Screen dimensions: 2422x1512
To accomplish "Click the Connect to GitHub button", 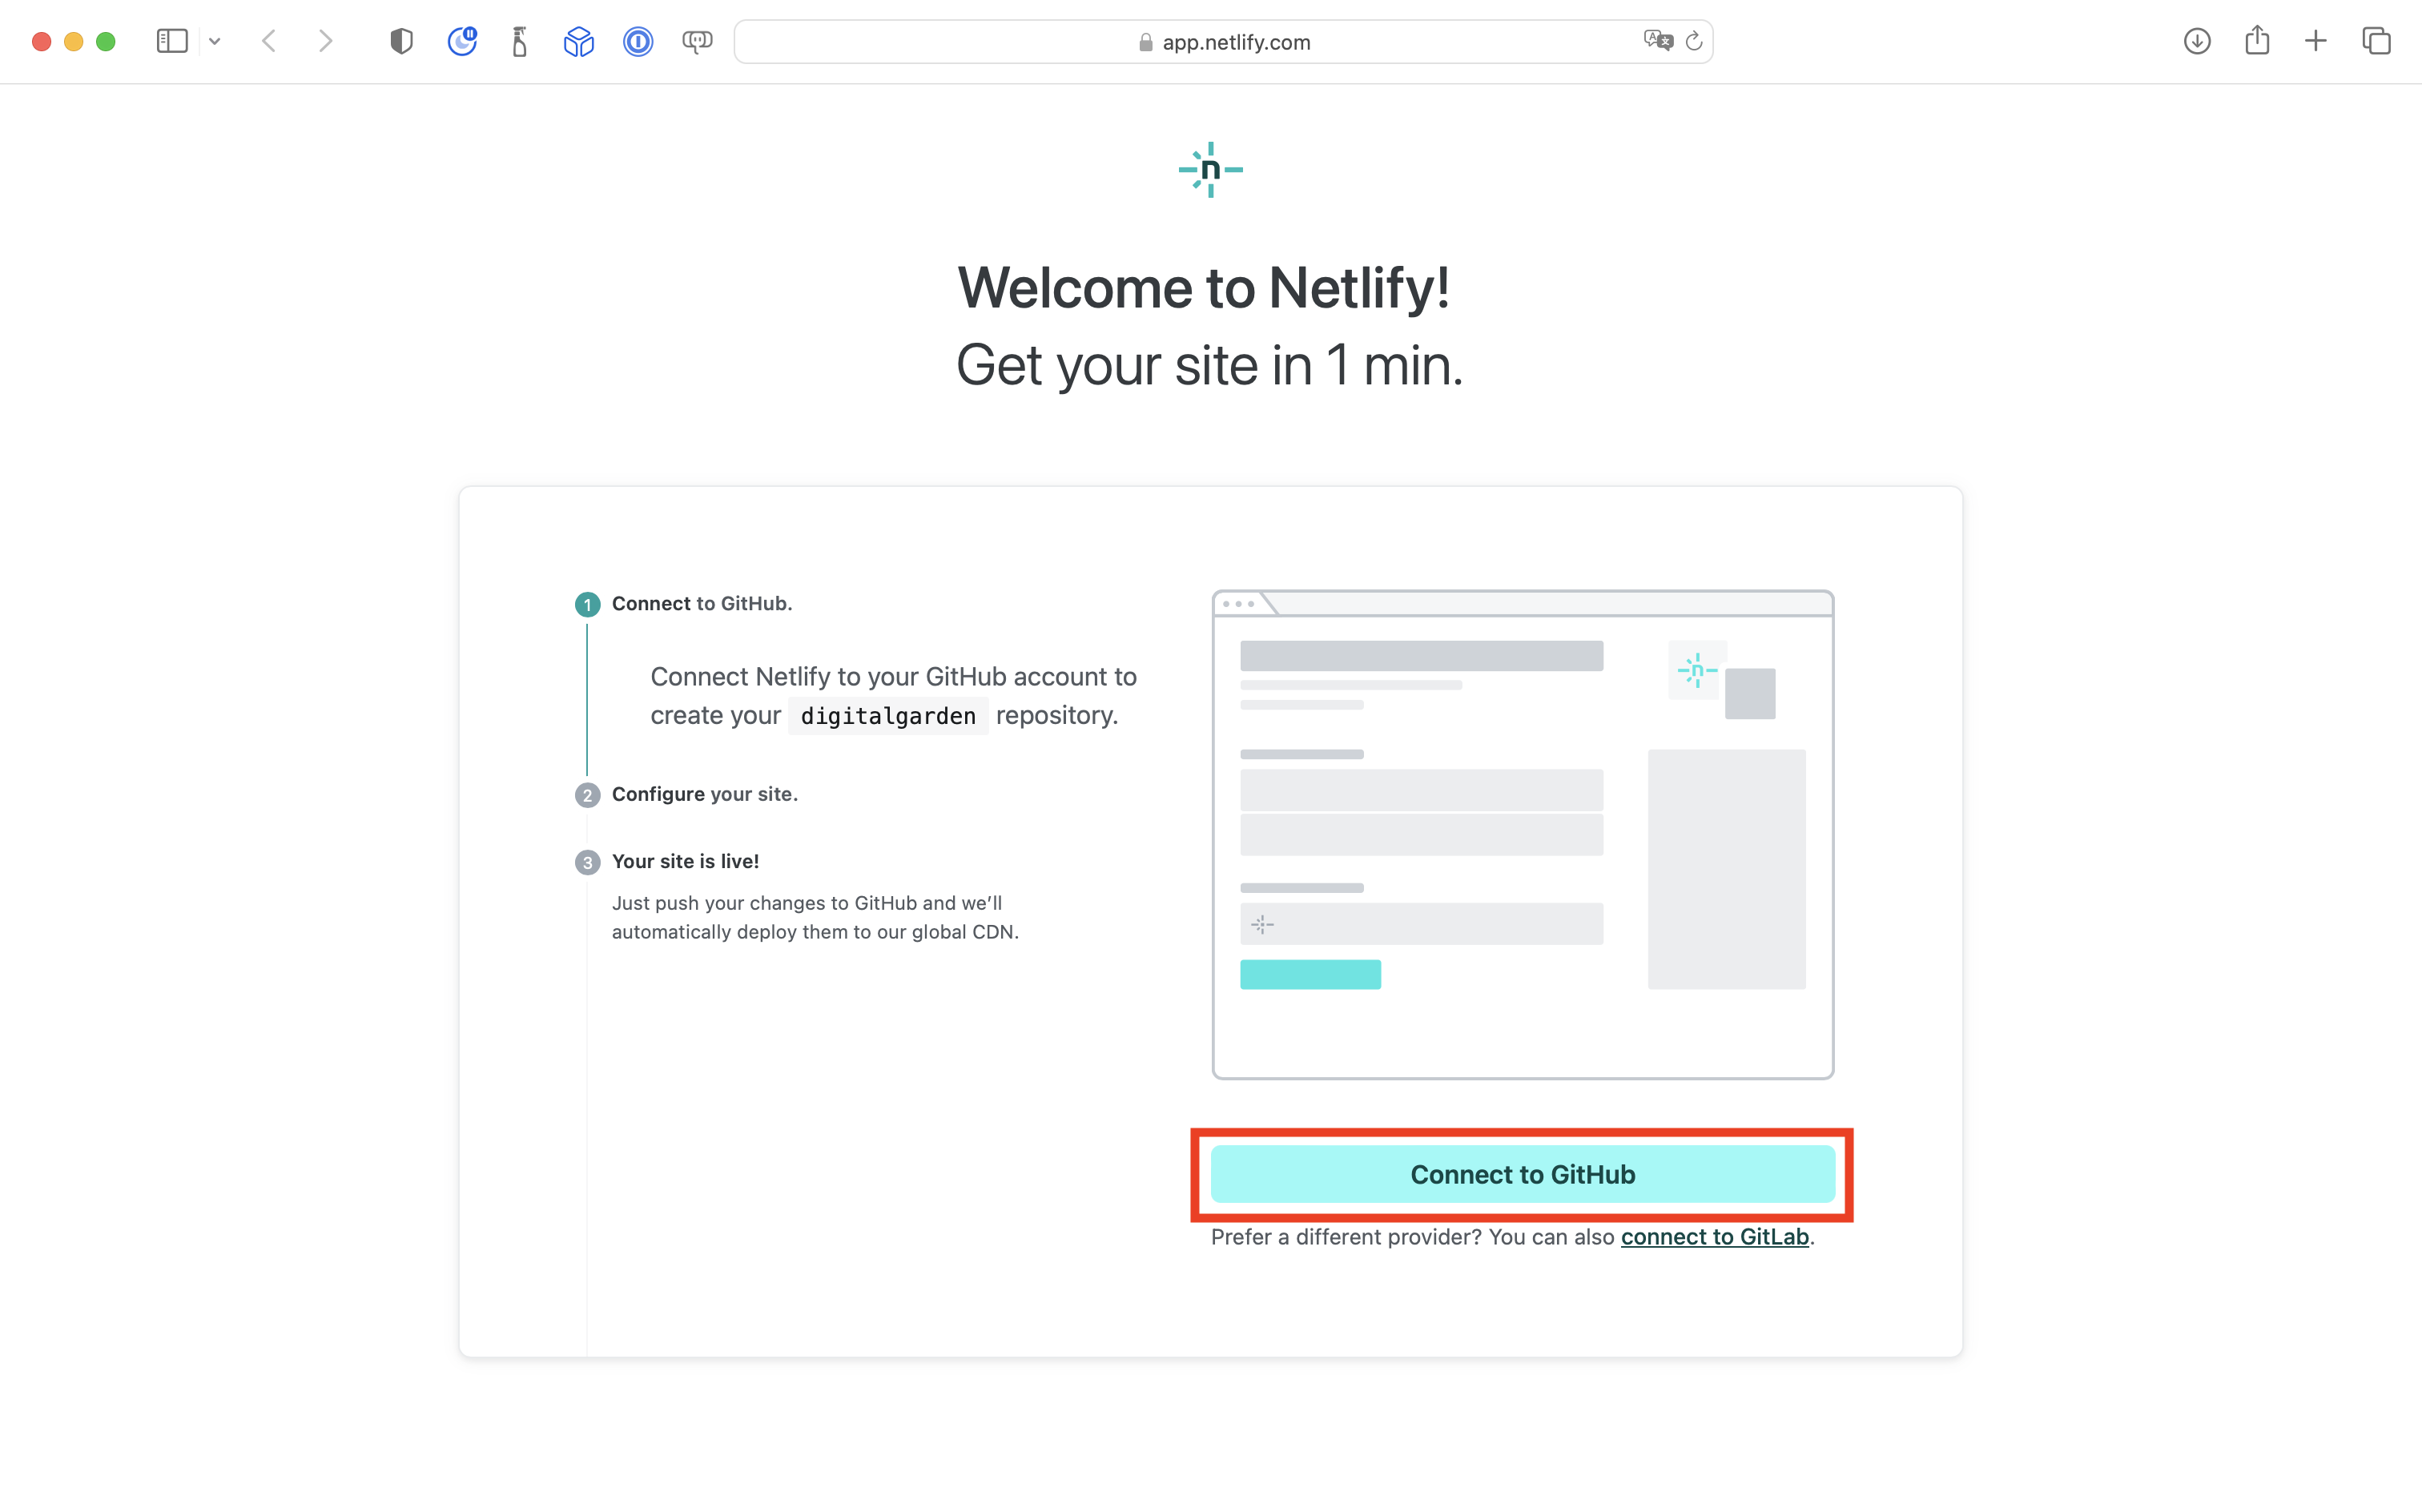I will coord(1522,1174).
